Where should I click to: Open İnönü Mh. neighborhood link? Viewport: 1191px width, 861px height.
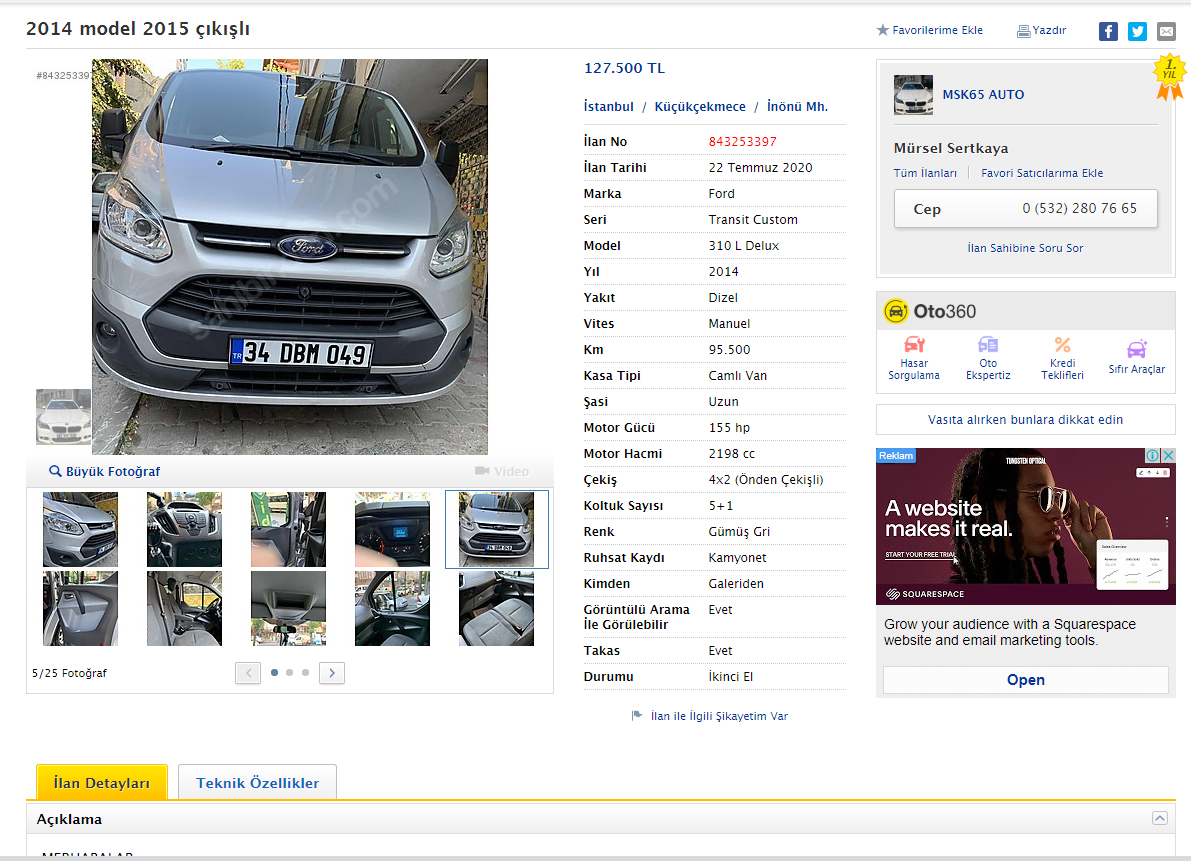click(x=797, y=106)
